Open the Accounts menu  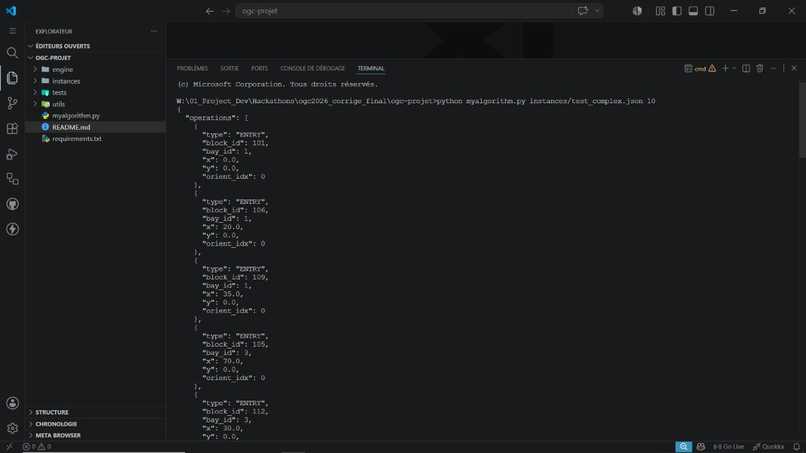[12, 403]
